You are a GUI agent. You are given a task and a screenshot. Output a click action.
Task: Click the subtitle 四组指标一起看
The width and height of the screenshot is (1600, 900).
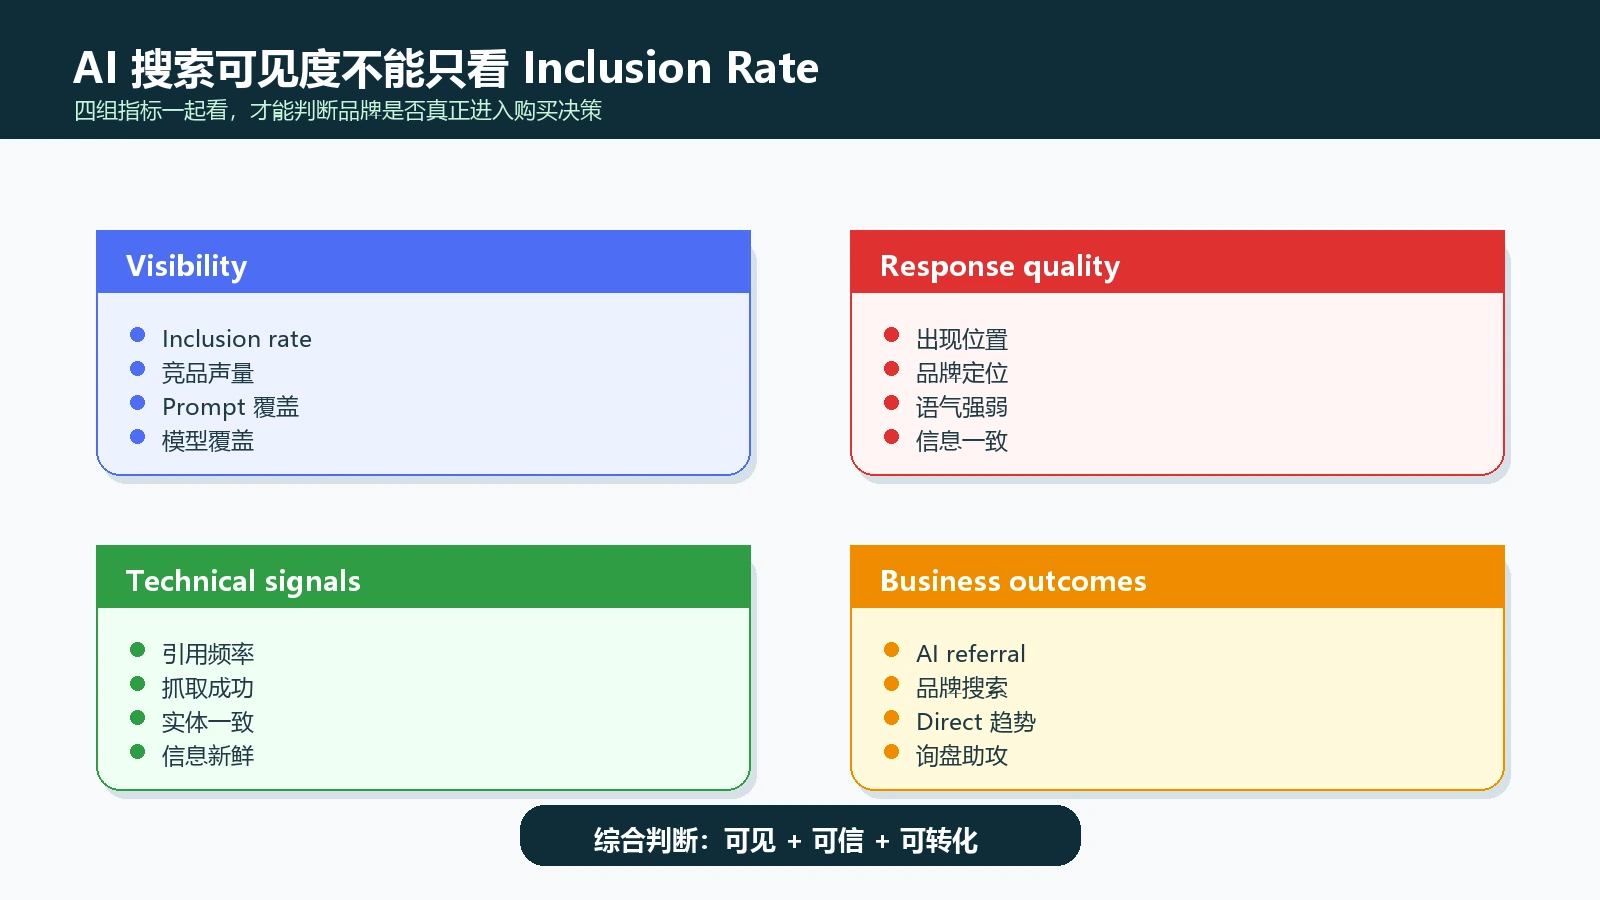[338, 111]
